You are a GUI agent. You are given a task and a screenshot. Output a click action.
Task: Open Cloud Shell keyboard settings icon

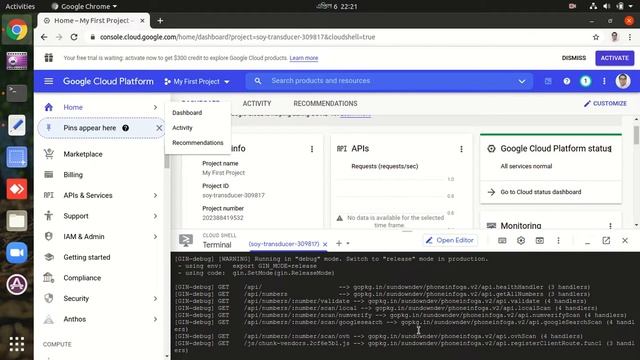(502, 241)
